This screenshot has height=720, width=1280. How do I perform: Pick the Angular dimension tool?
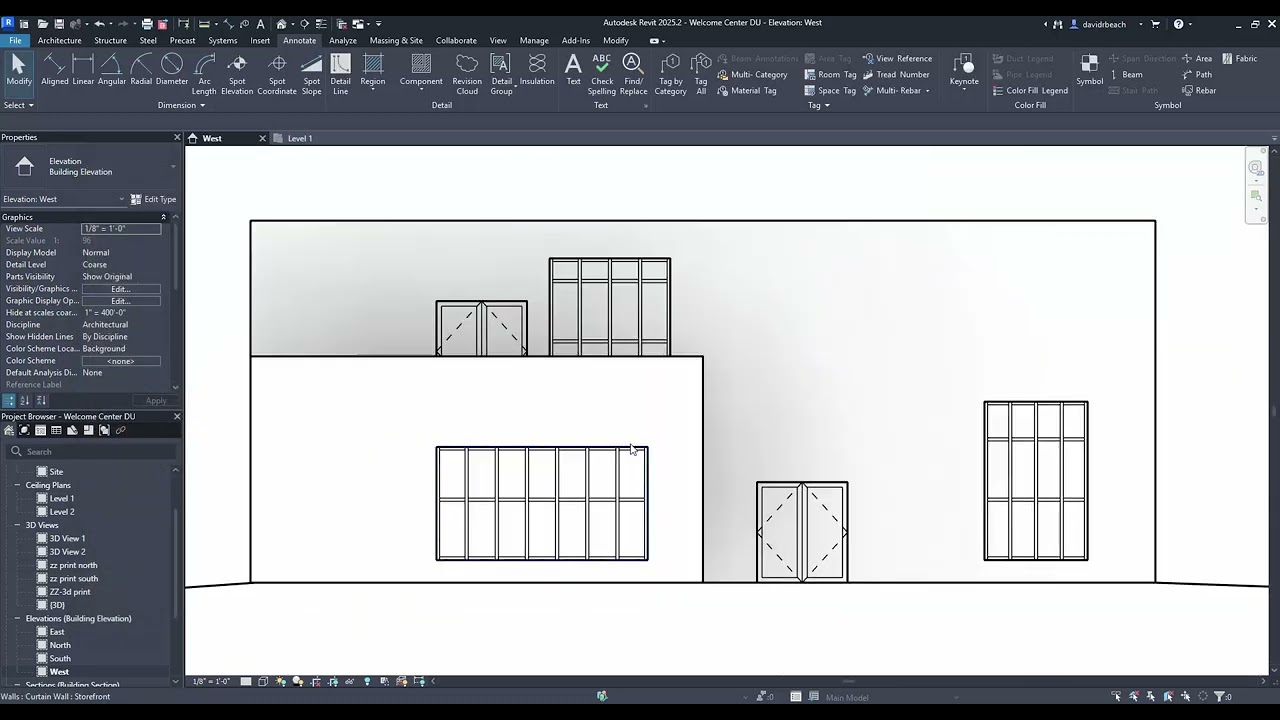(x=112, y=70)
